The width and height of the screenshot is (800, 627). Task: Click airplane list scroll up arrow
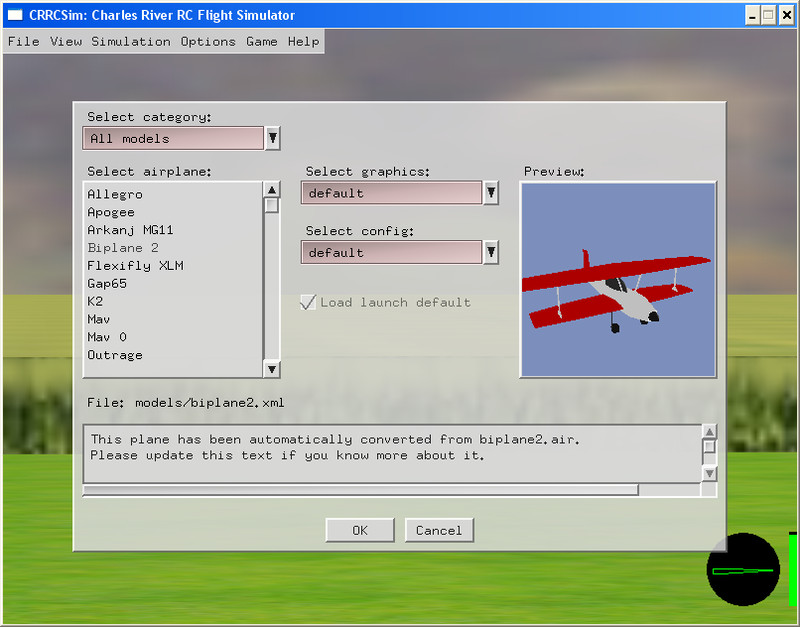point(272,190)
